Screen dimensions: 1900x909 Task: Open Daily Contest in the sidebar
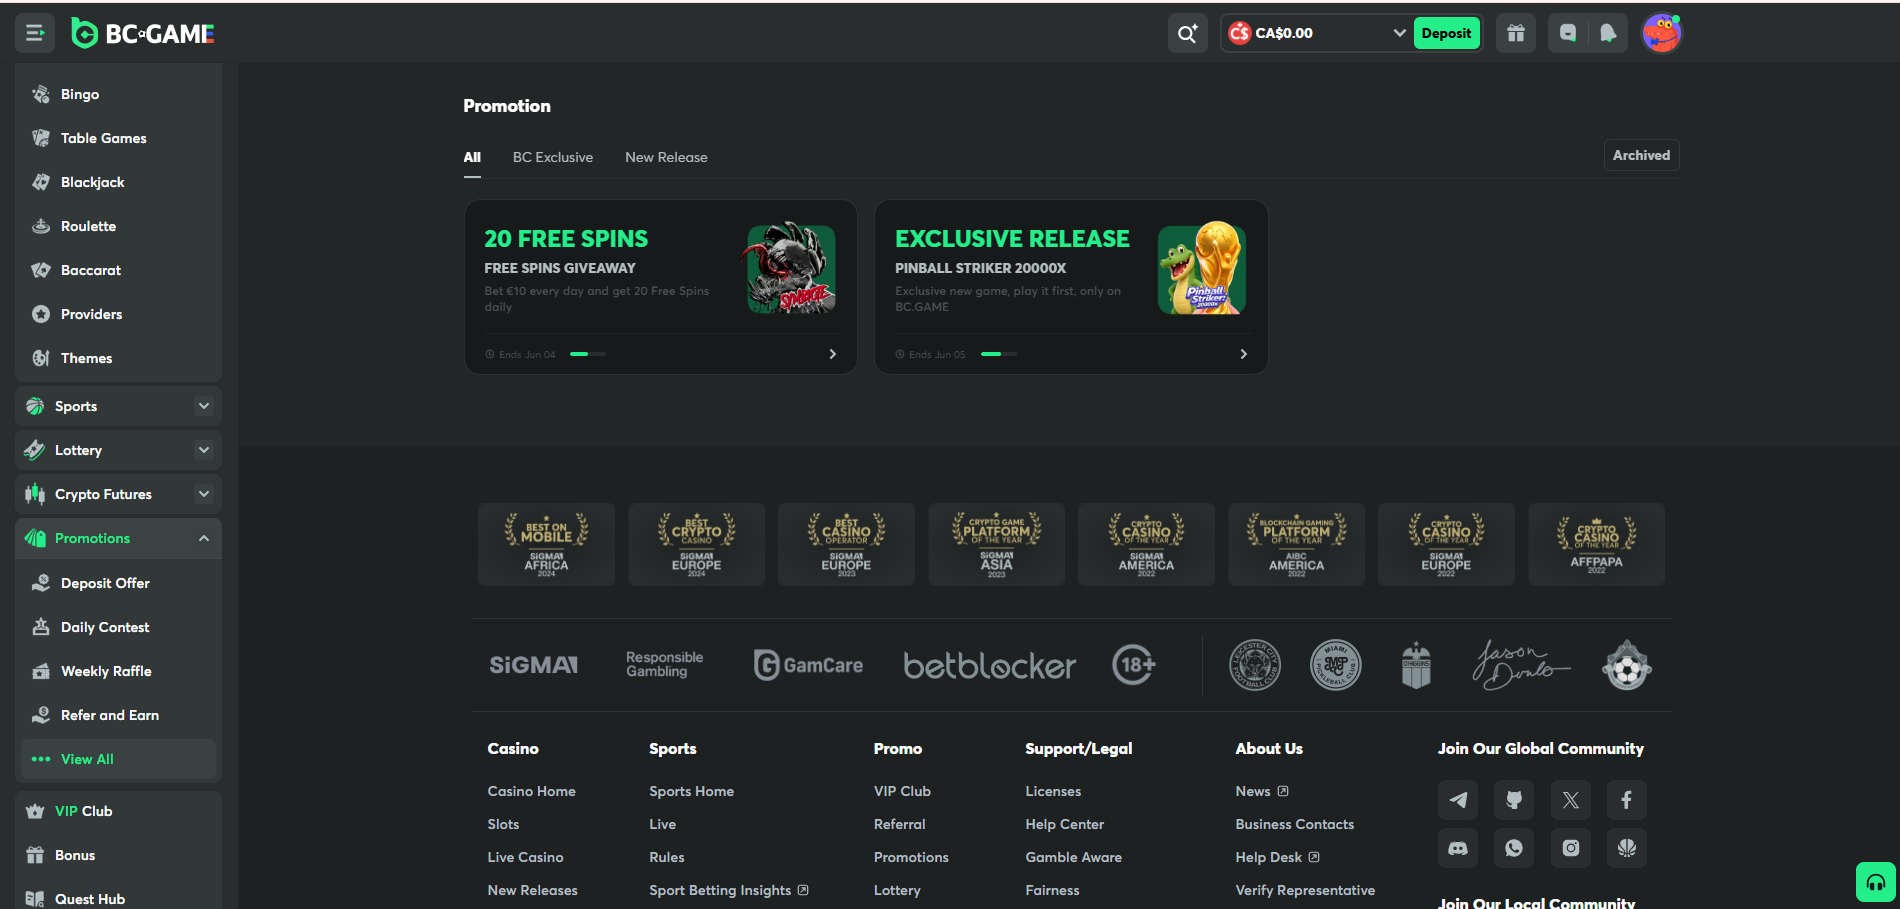click(118, 627)
